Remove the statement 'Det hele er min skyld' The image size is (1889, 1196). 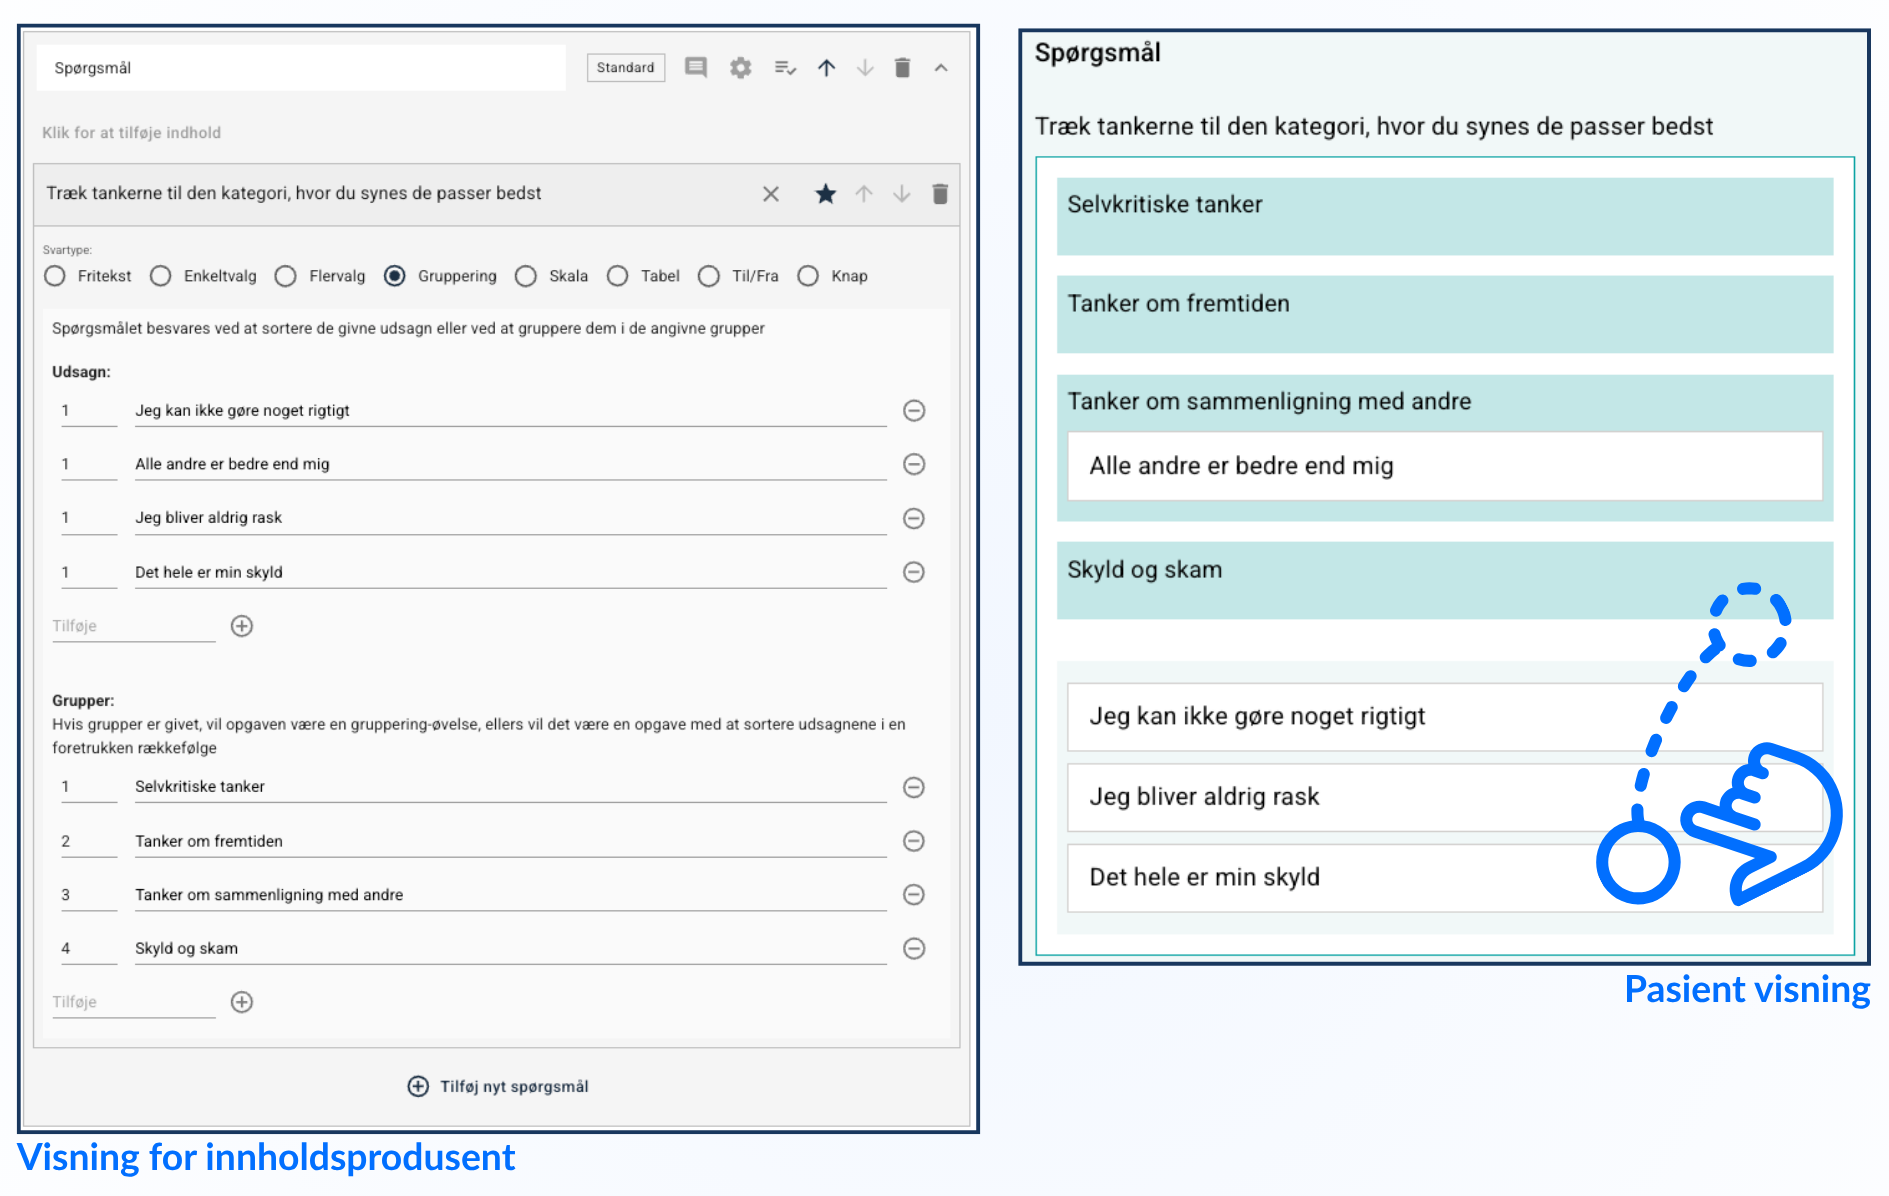point(914,572)
